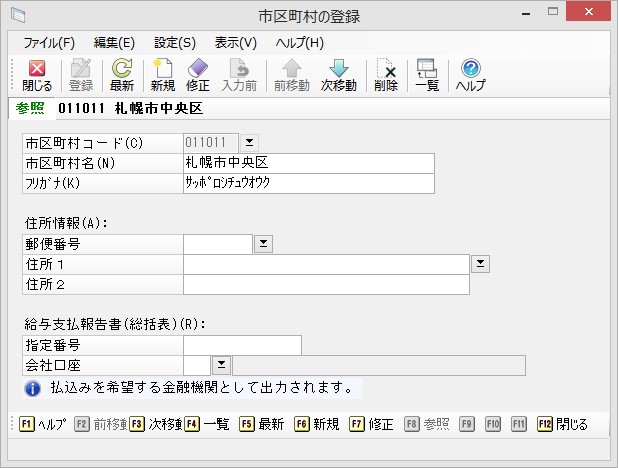
Task: Expand the 市区町村コード dropdown arrow
Action: point(250,142)
